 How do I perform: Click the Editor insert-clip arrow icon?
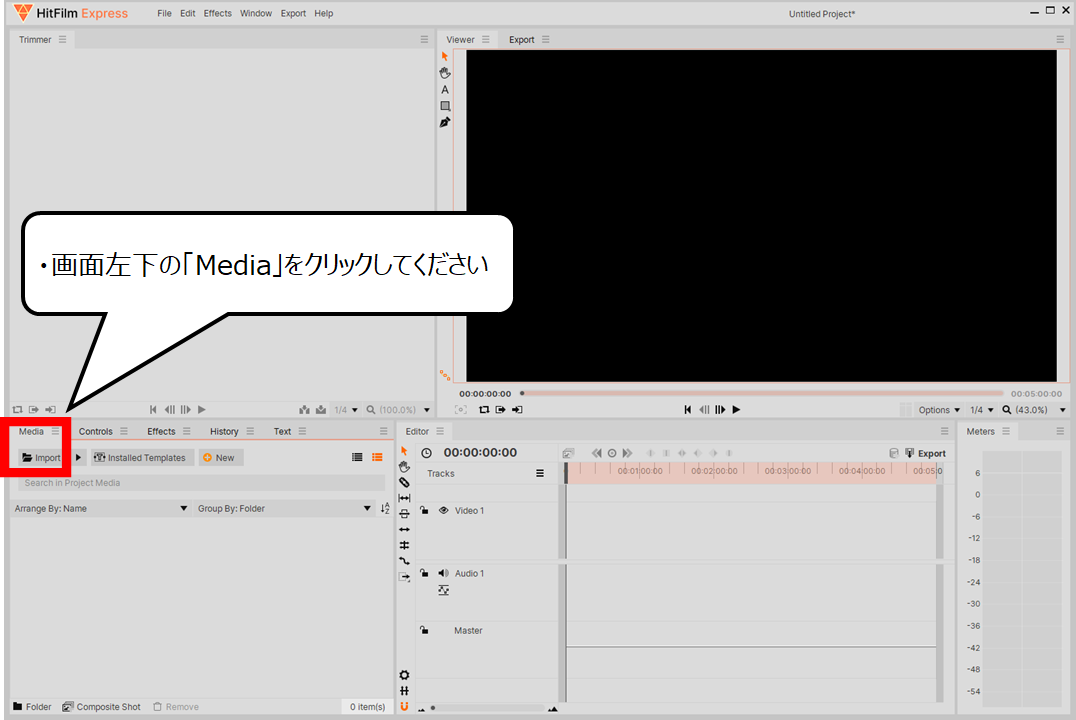pyautogui.click(x=404, y=577)
